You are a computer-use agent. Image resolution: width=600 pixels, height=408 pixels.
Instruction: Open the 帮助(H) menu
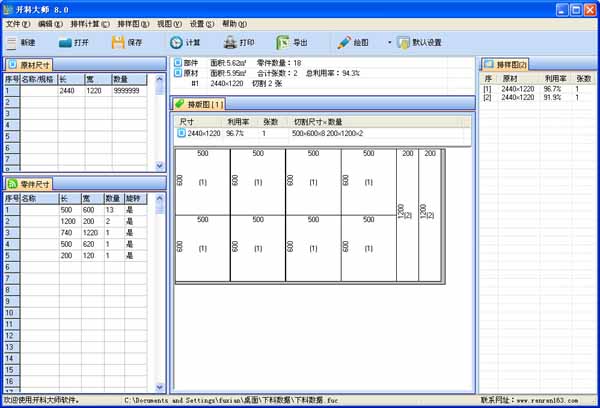tap(234, 24)
